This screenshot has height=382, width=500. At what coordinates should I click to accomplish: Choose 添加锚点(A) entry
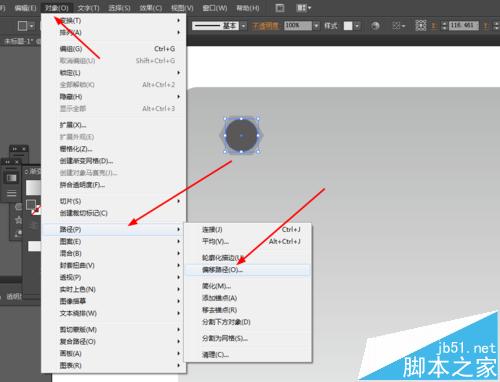point(248,298)
